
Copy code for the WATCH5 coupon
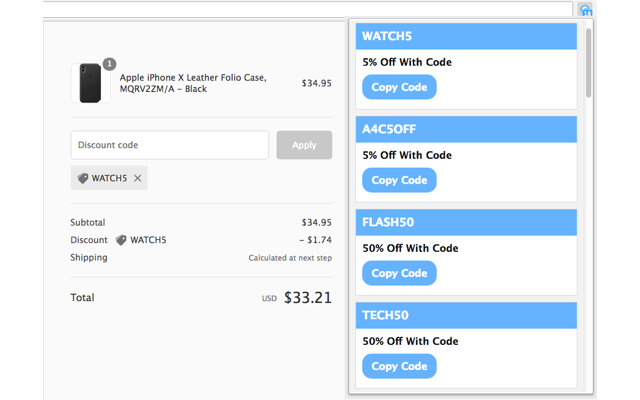399,87
